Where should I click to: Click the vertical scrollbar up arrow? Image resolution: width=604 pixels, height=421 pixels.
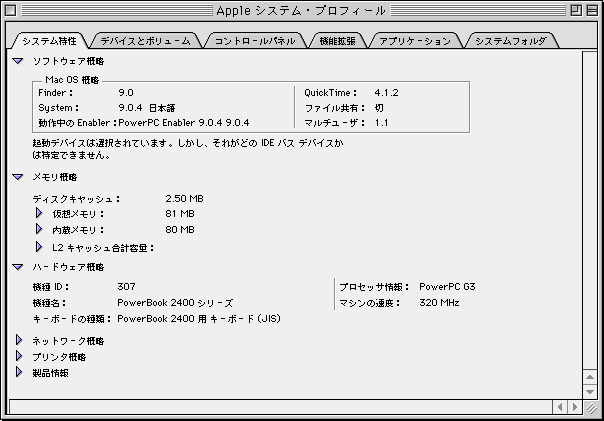[x=590, y=377]
